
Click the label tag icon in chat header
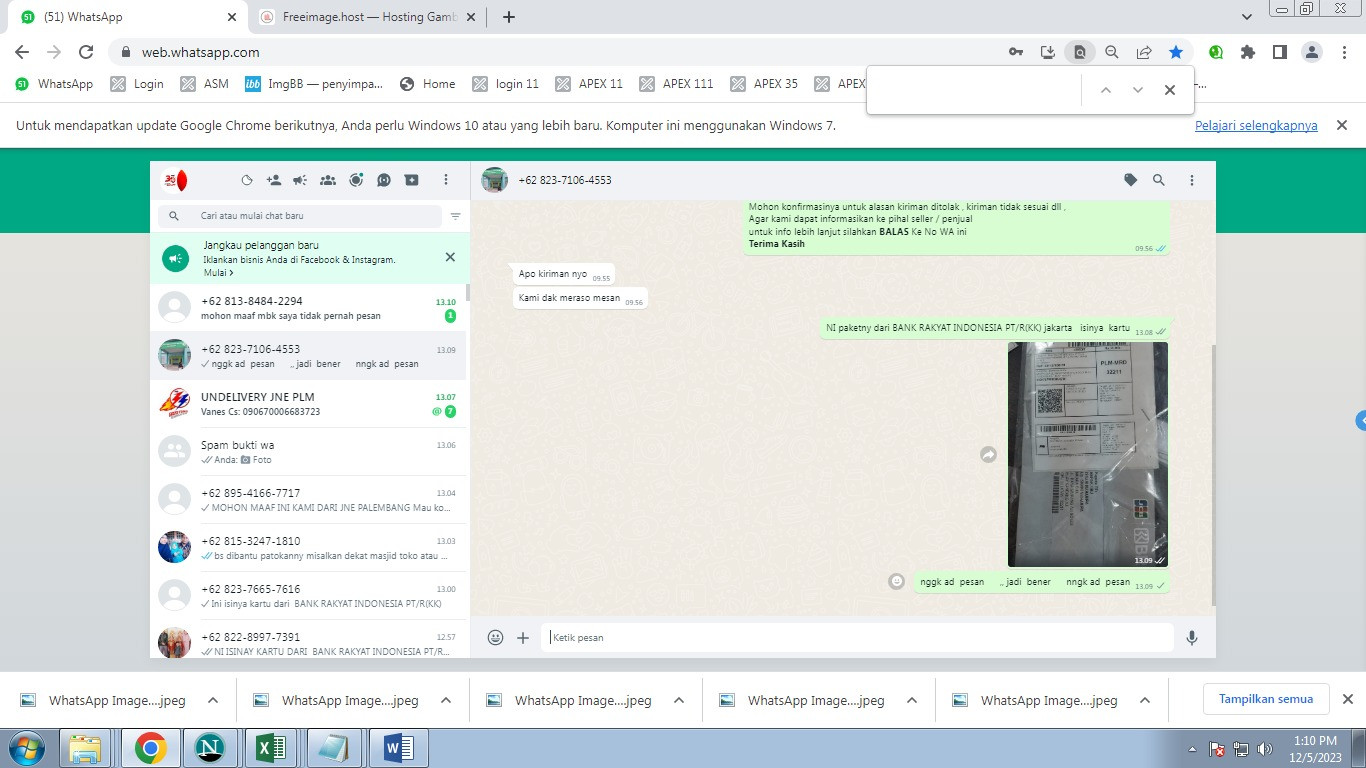(1131, 180)
